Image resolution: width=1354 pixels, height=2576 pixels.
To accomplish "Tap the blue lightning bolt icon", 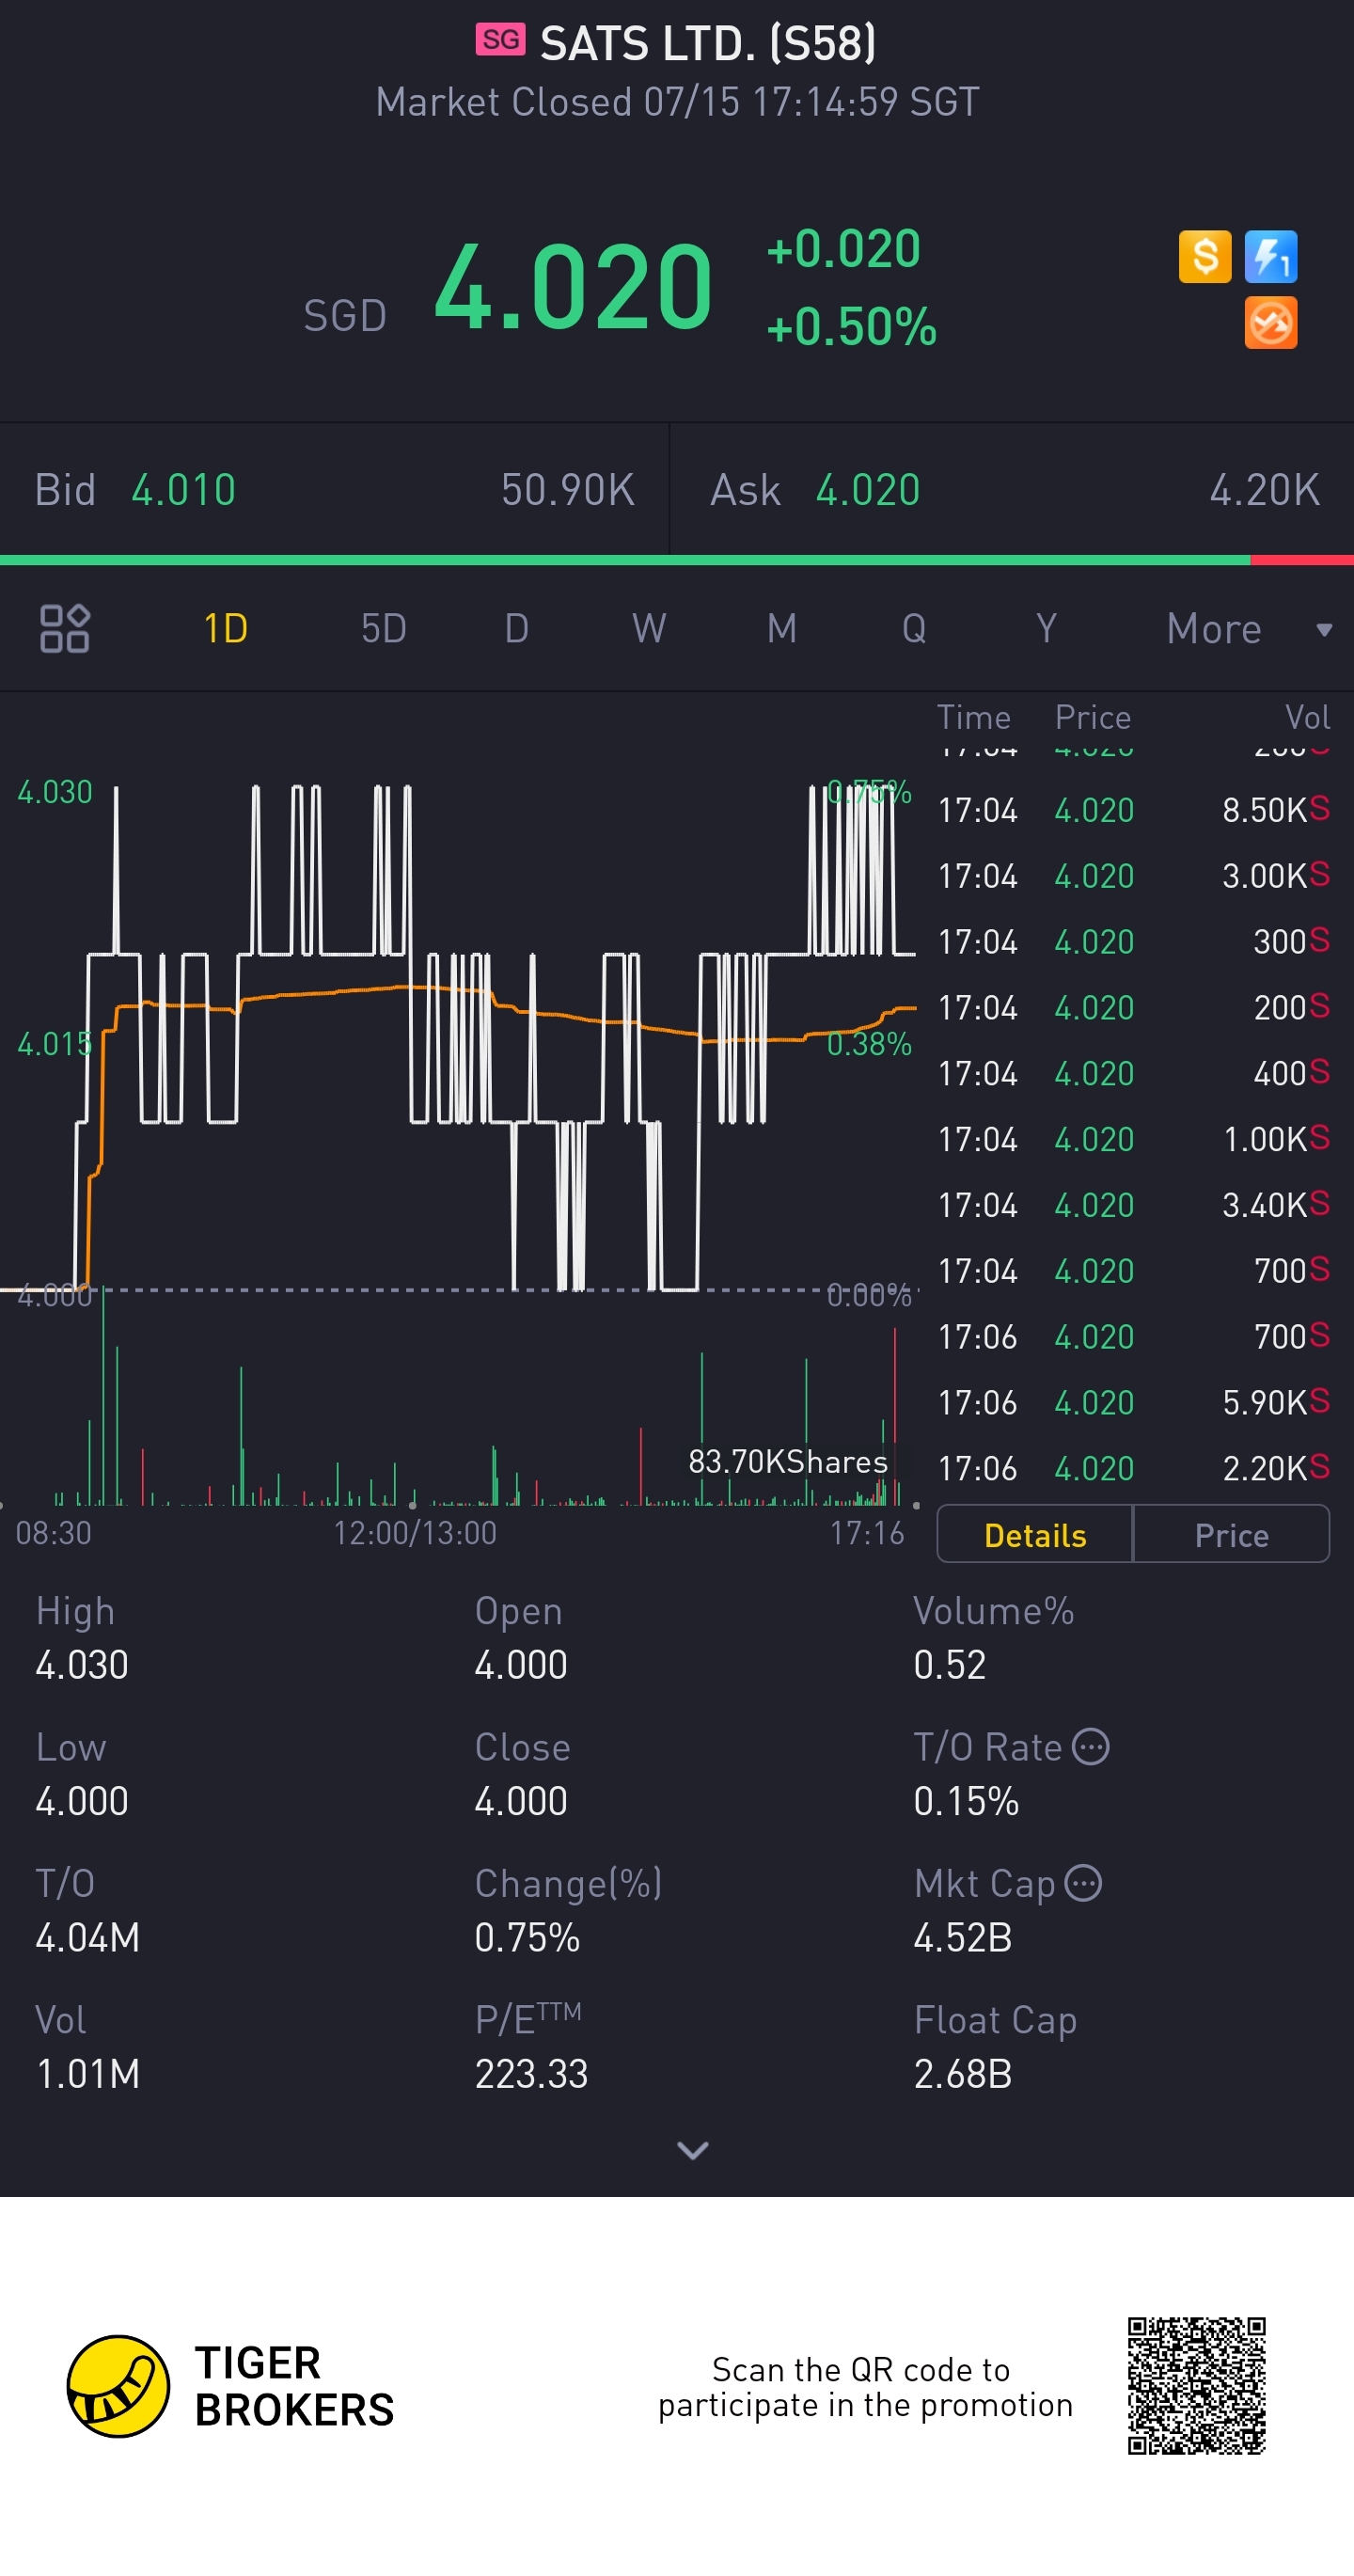I will (x=1270, y=257).
